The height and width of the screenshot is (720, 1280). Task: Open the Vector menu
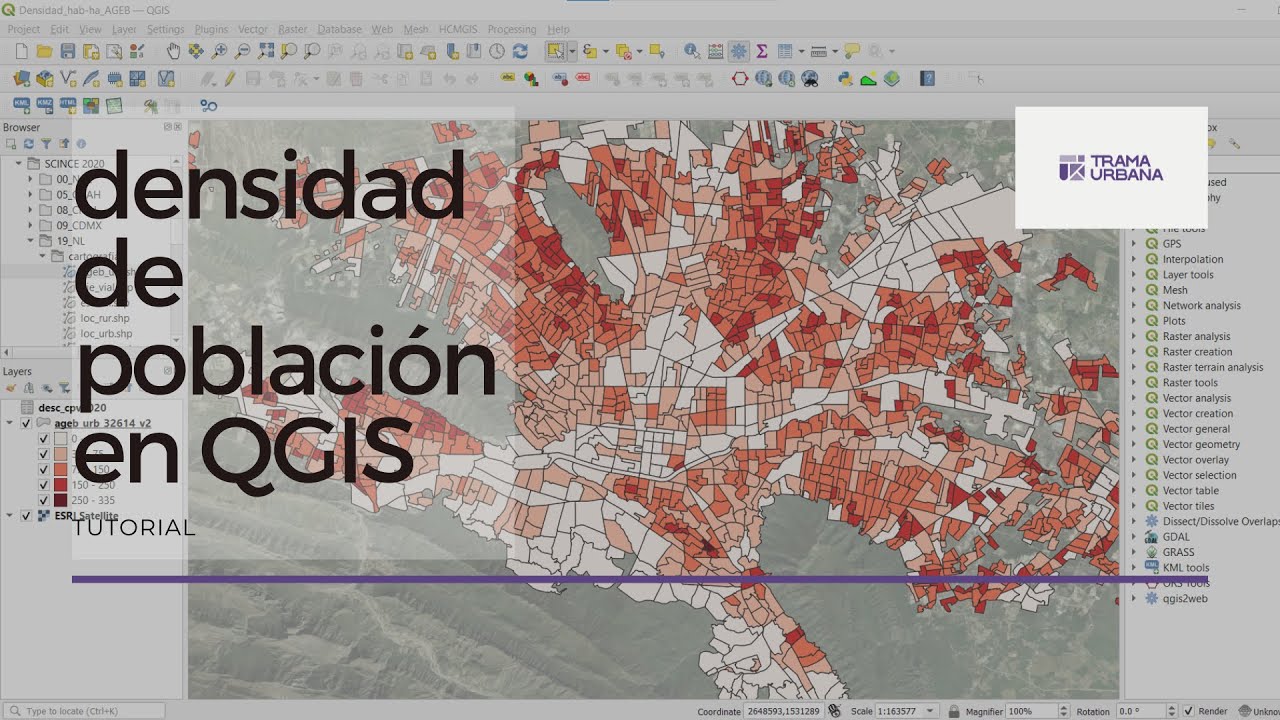coord(252,29)
